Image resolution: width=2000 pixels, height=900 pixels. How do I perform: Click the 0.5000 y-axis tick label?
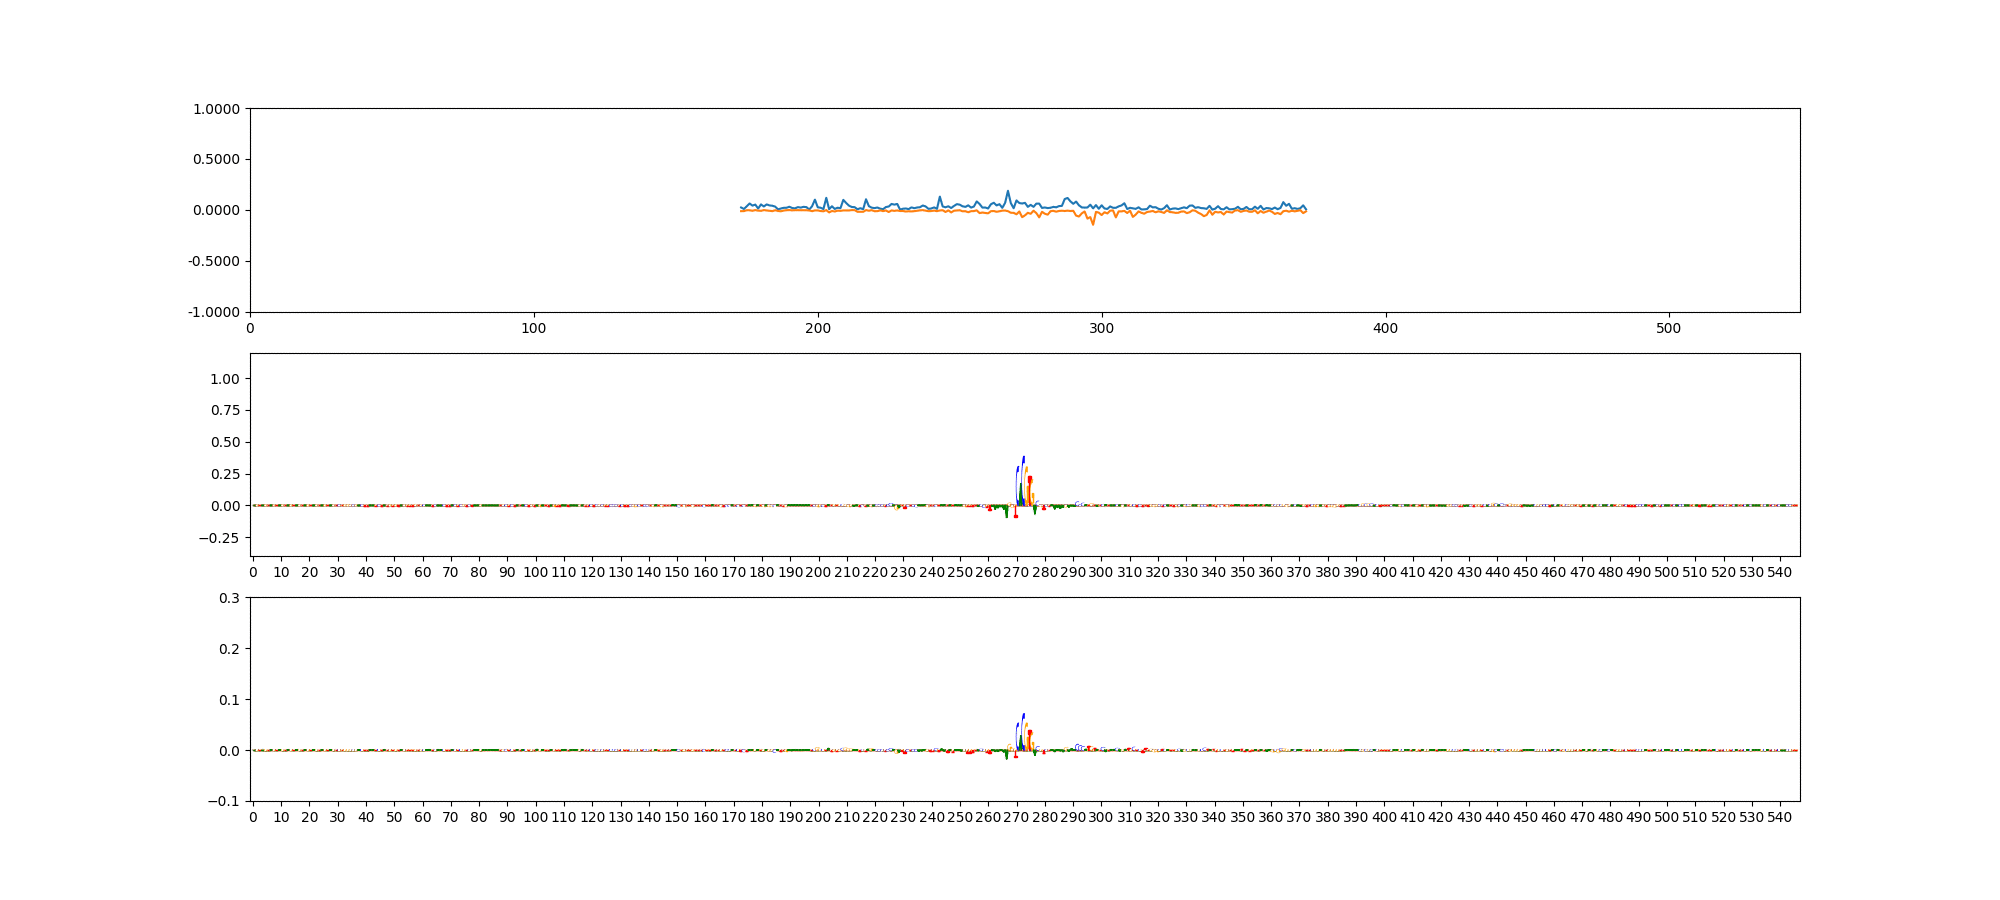[216, 160]
